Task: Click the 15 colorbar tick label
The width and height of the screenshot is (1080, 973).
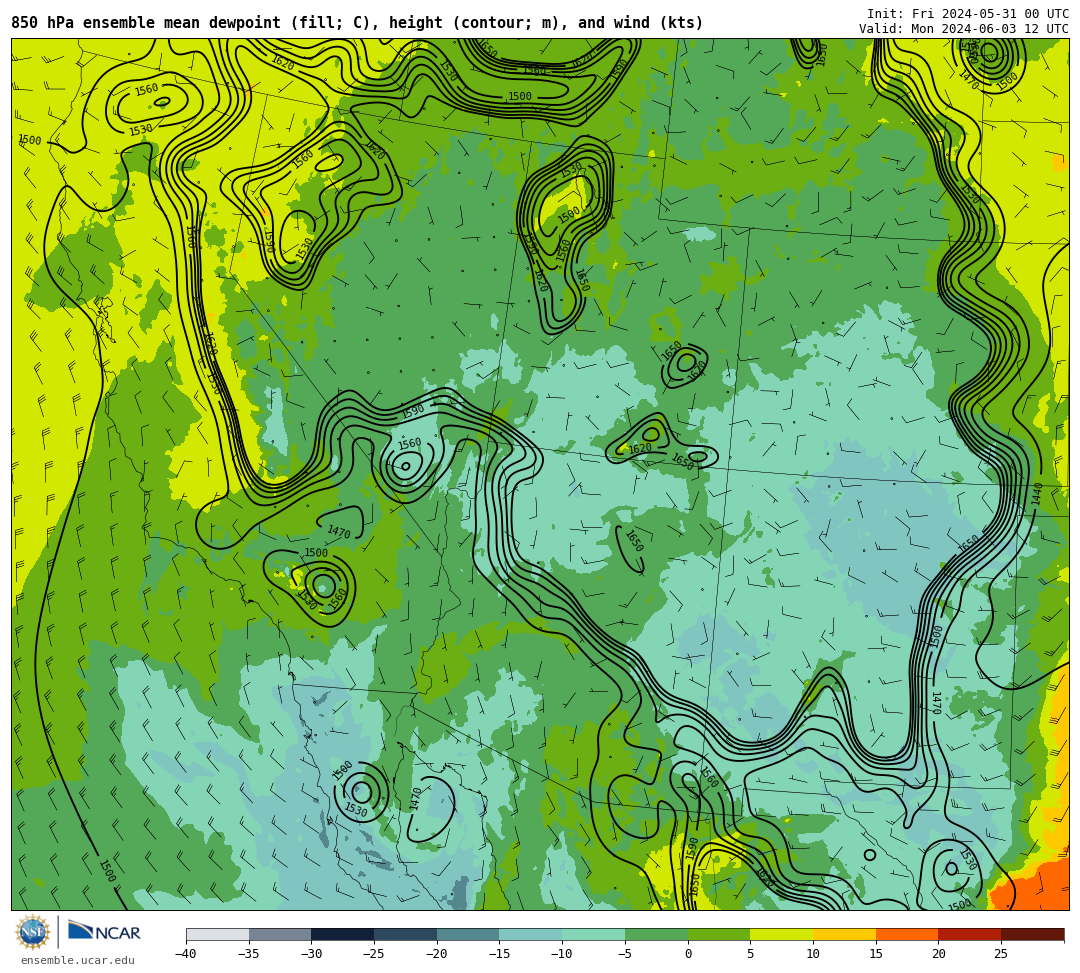Action: pos(875,954)
